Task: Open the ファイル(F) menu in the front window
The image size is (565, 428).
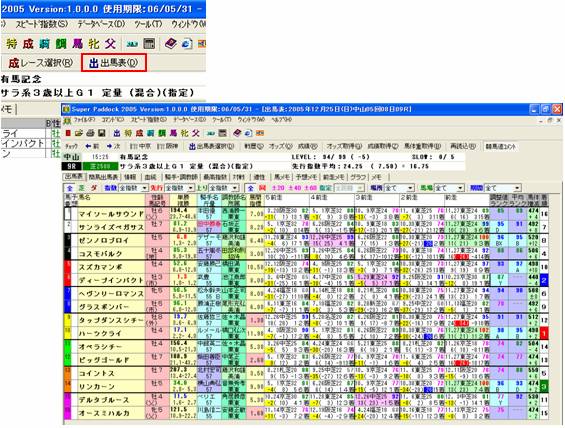Action: pos(84,120)
